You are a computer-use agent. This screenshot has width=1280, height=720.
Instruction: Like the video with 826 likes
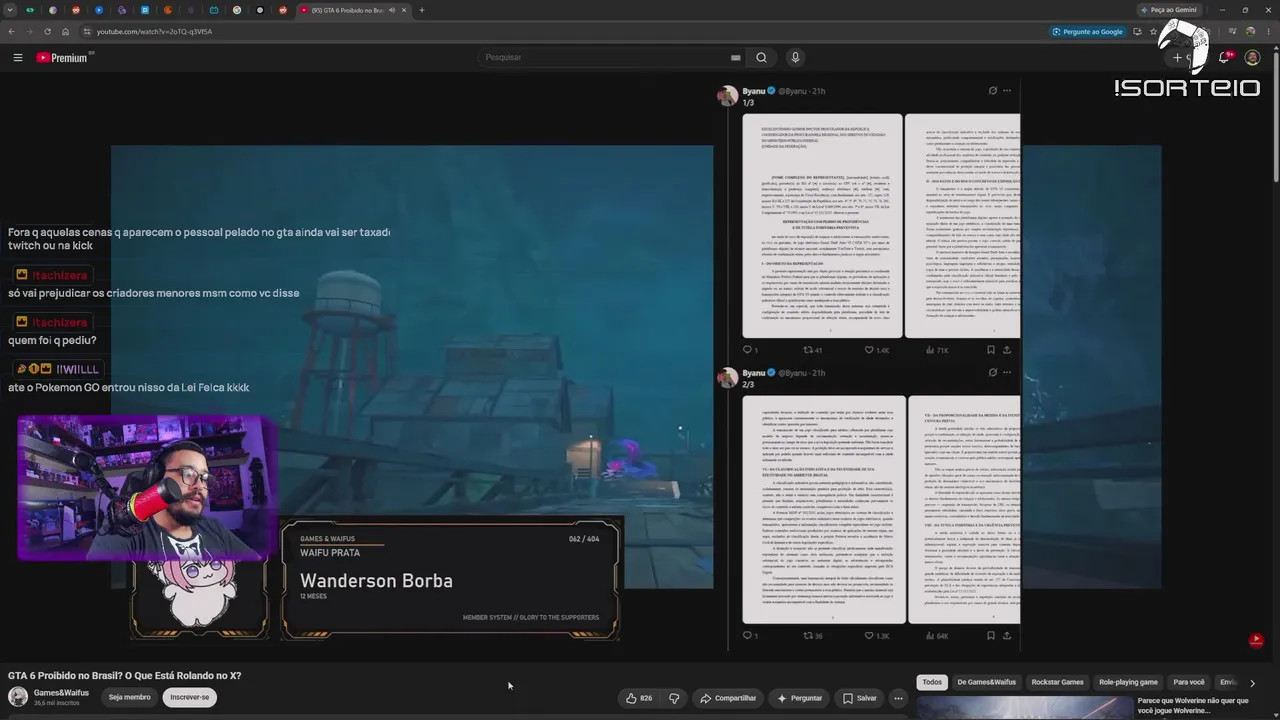tap(639, 698)
